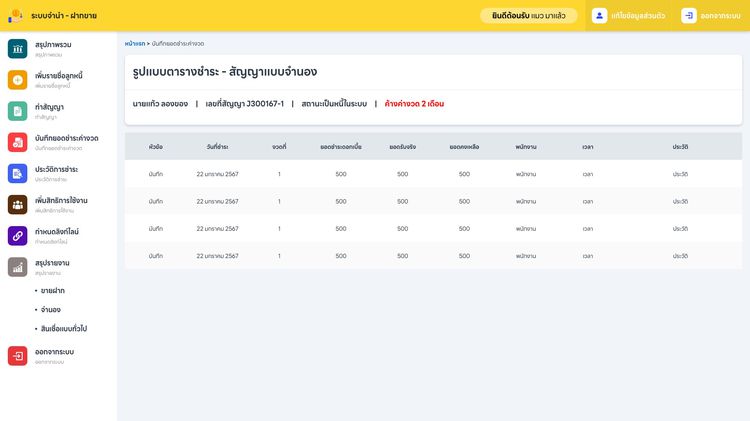Click the purple กำหนดลิงก์ไลน์ link icon
Viewport: 750px width, 421px height.
click(17, 235)
